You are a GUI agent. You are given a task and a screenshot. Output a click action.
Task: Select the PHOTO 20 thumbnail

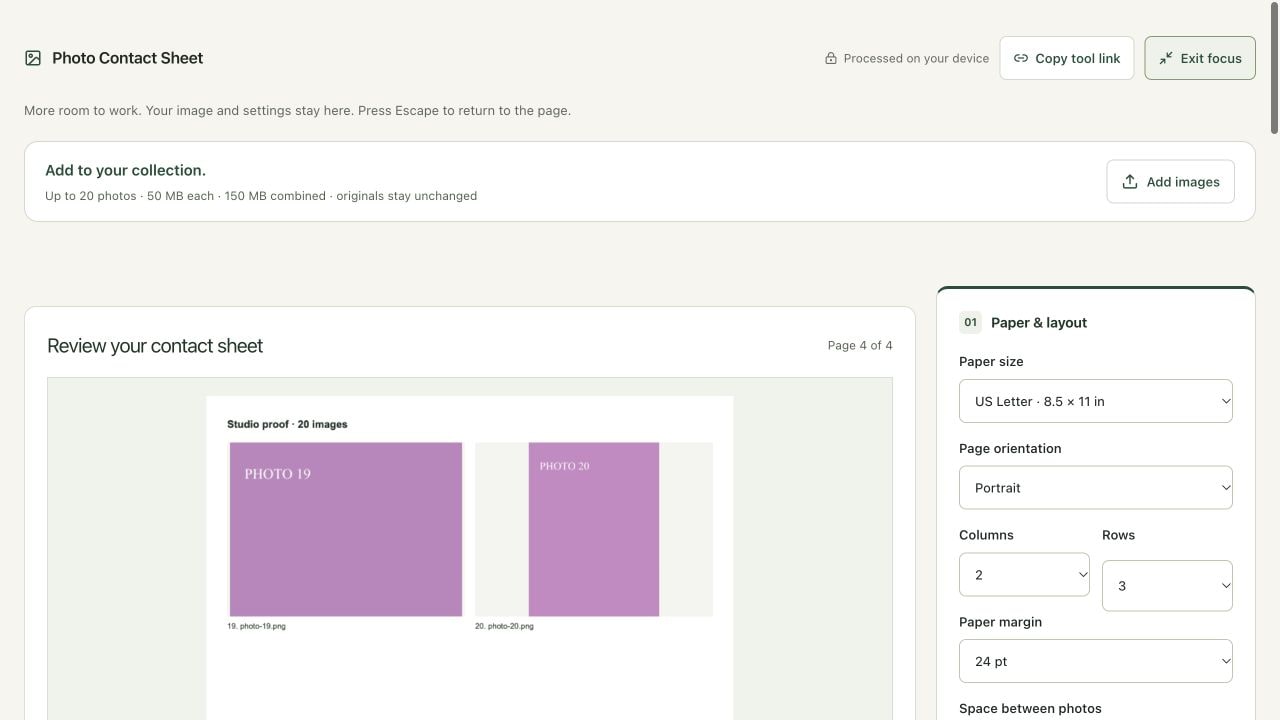tap(594, 529)
